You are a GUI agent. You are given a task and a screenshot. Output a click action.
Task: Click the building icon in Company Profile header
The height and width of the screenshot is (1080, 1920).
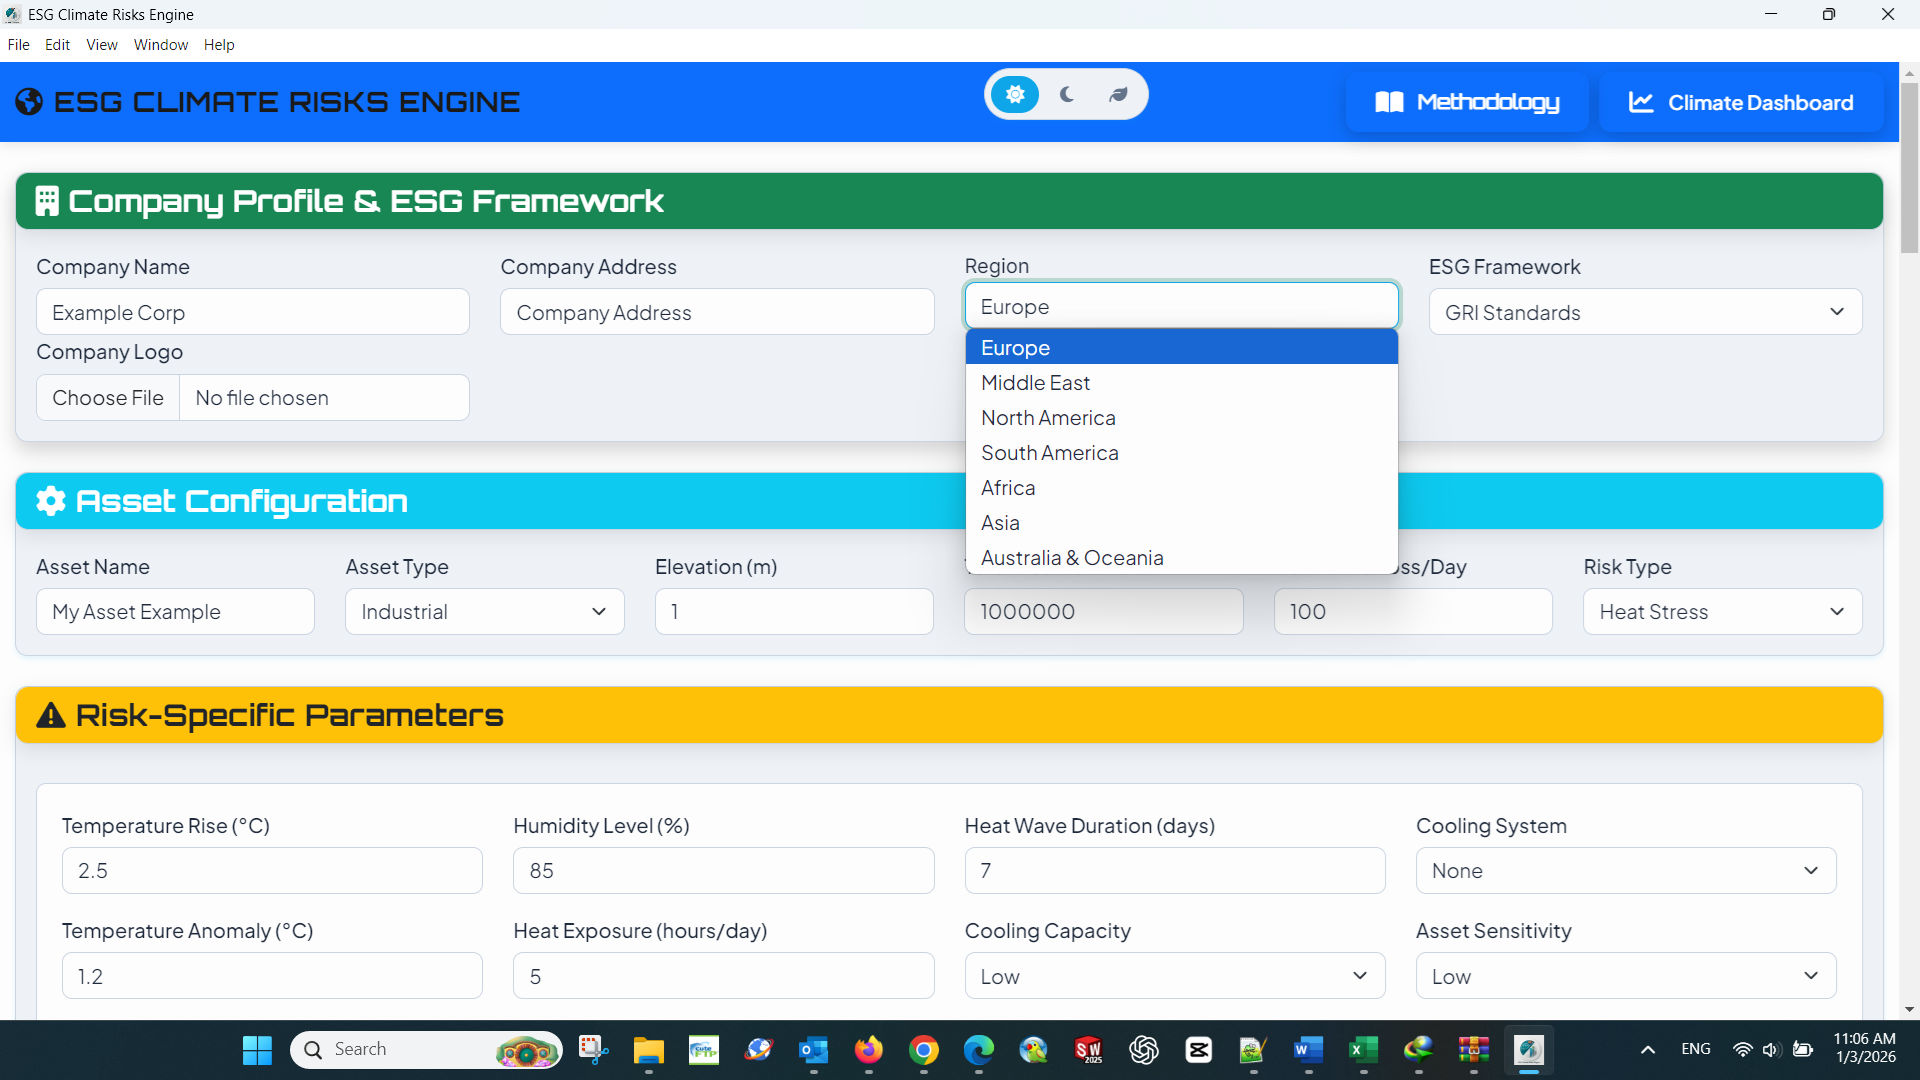click(47, 201)
